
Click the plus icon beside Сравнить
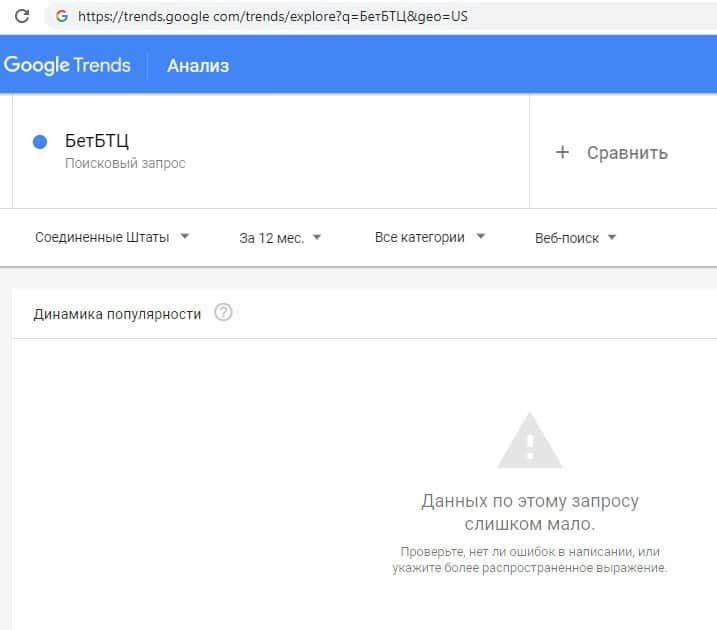click(x=562, y=152)
